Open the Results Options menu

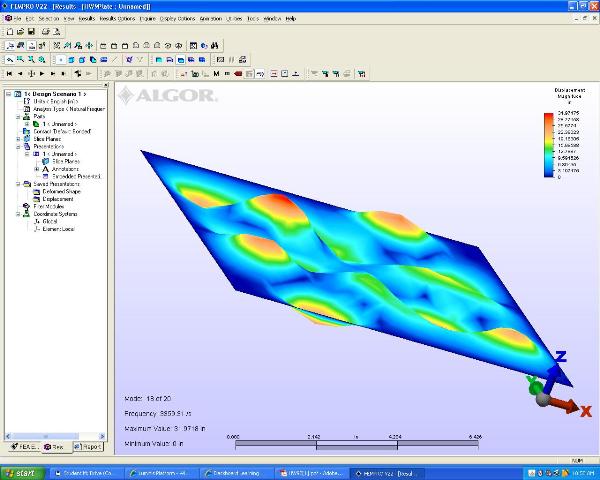tap(119, 19)
